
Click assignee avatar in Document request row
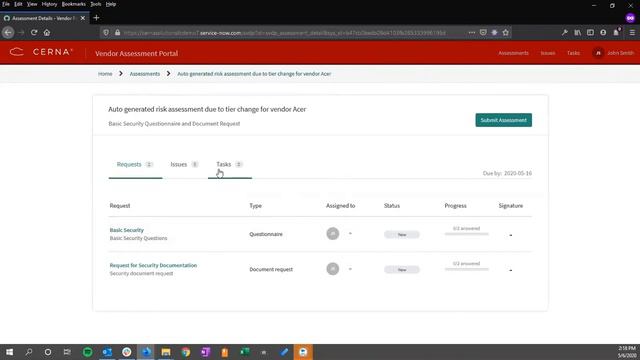[333, 269]
